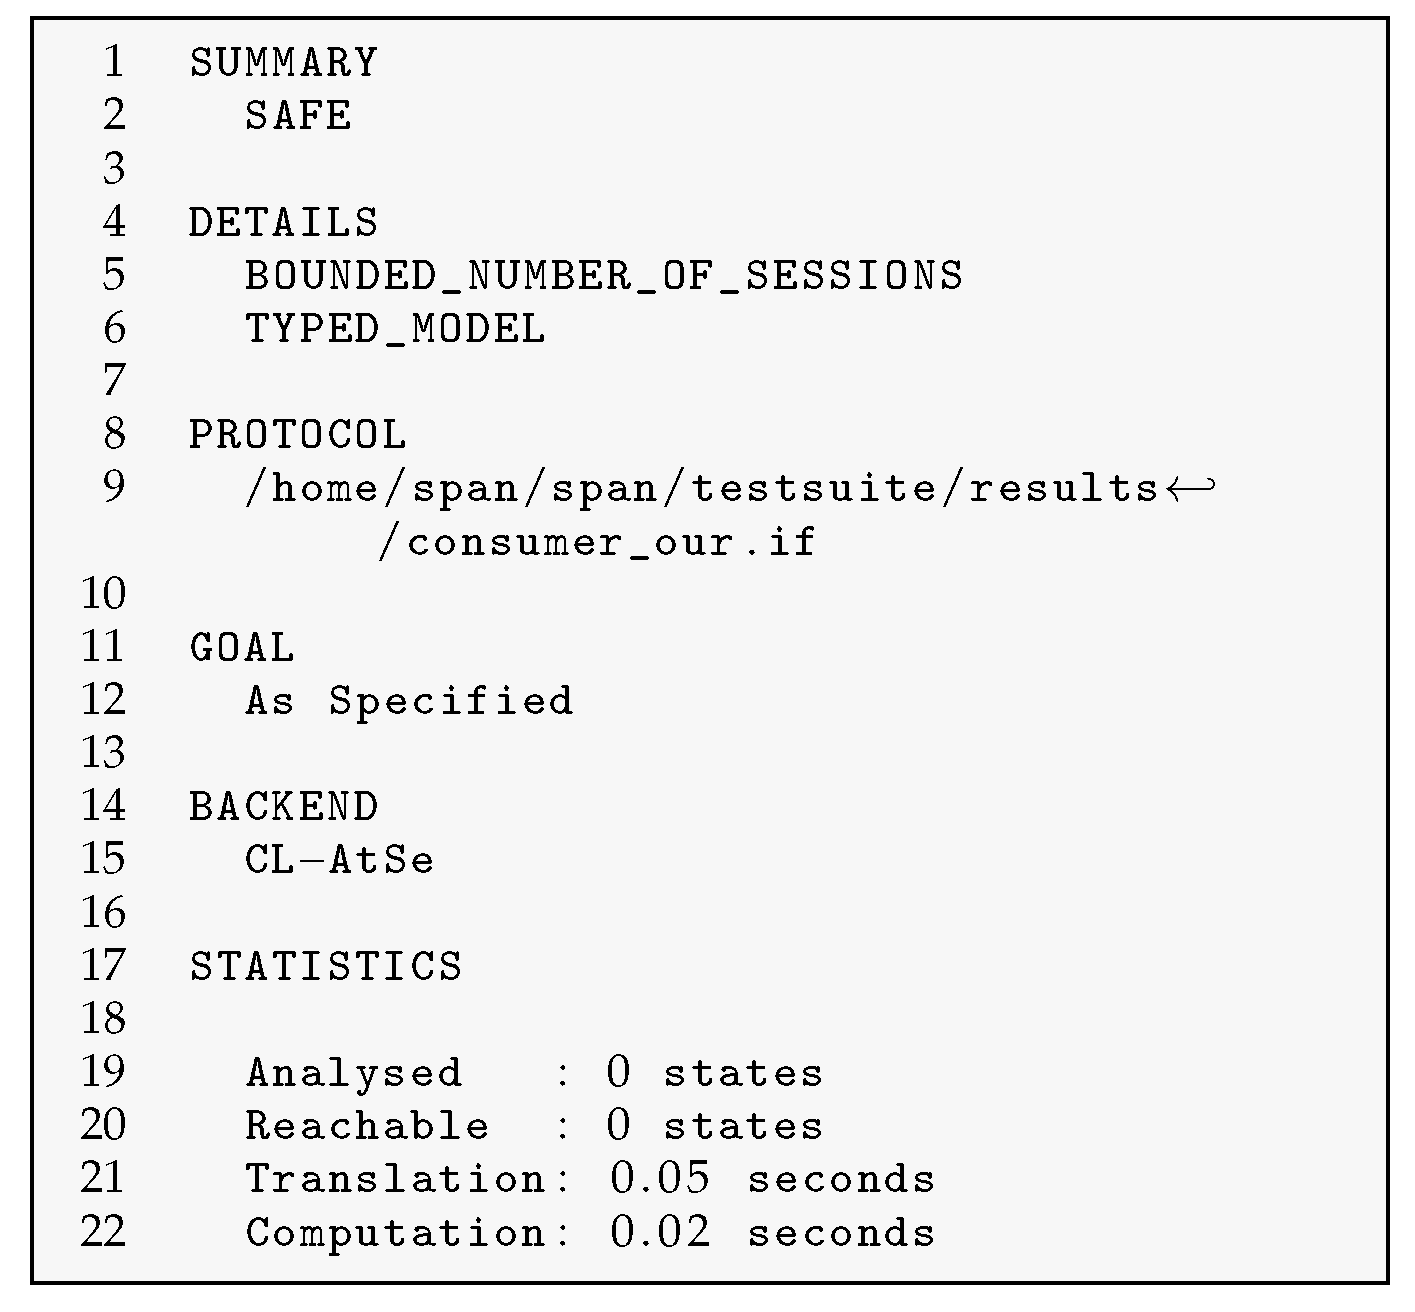The width and height of the screenshot is (1415, 1312).
Task: Click the /consumer_our.if file name
Action: point(597,542)
